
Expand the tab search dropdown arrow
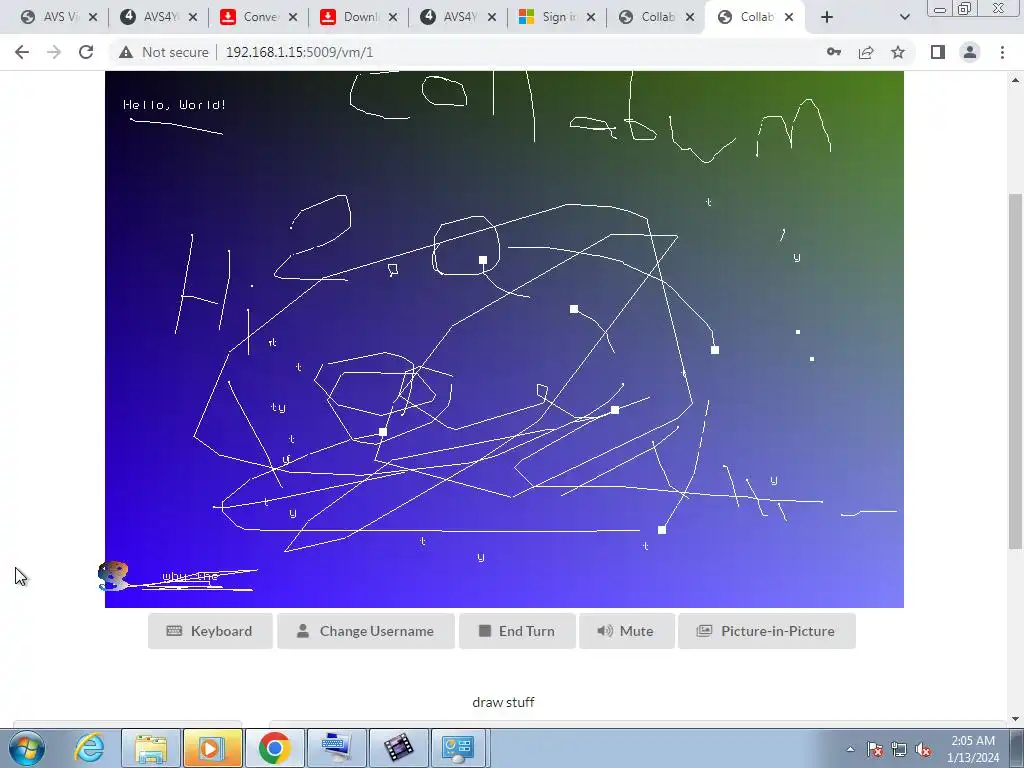(x=904, y=18)
